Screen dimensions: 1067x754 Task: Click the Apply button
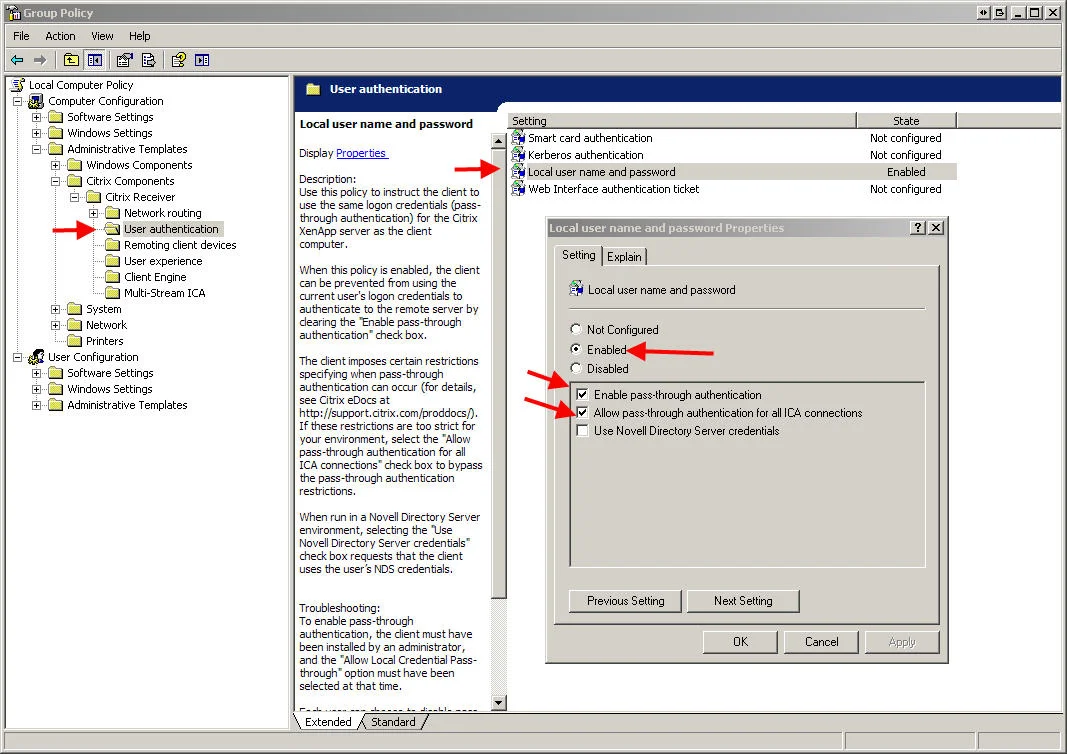902,642
